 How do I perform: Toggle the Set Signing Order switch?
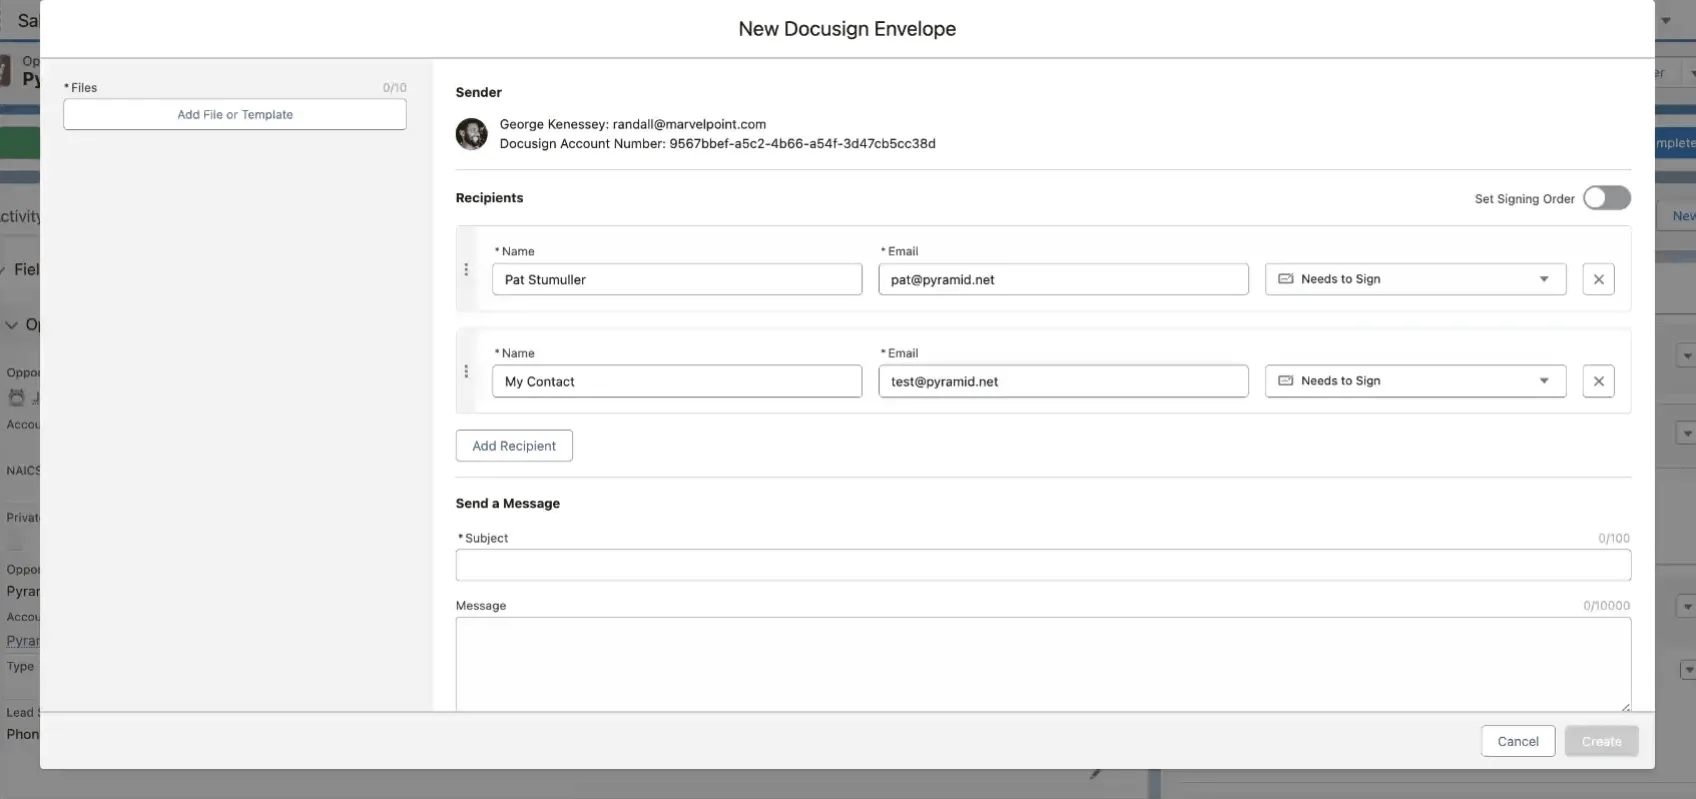[x=1606, y=198]
